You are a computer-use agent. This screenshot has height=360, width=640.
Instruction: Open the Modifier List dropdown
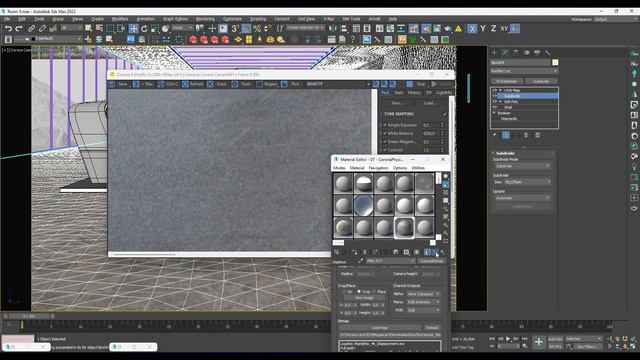pyautogui.click(x=524, y=71)
